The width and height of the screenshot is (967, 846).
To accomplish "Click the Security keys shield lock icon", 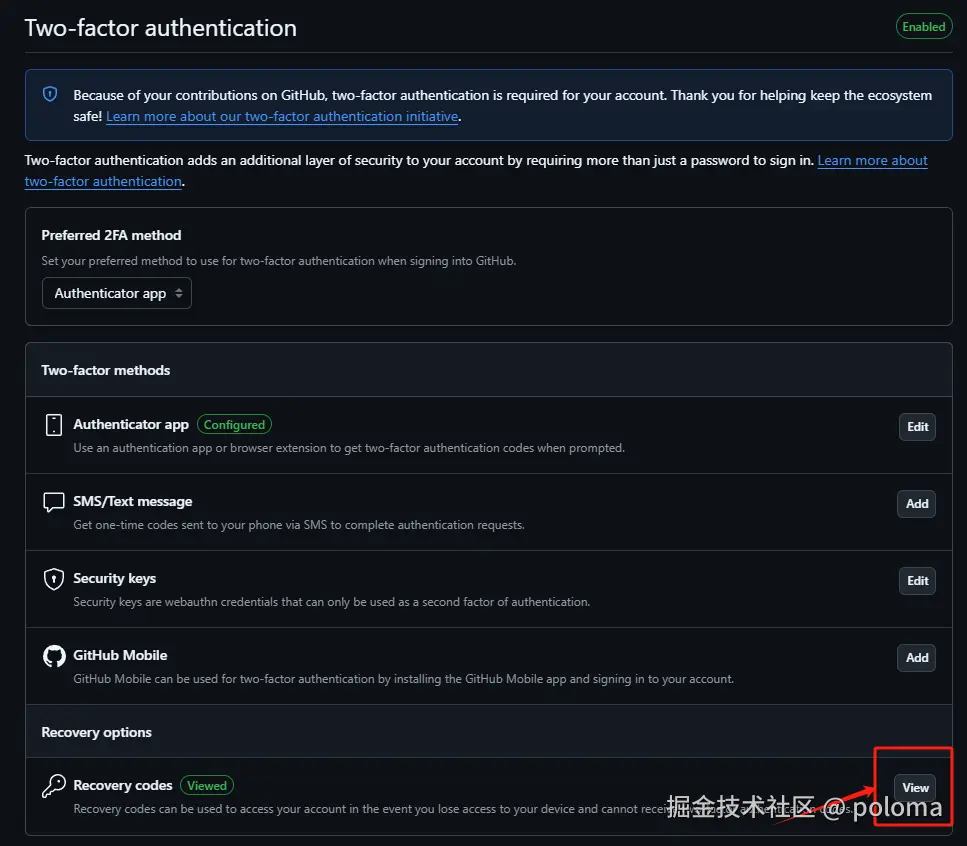I will tap(54, 579).
